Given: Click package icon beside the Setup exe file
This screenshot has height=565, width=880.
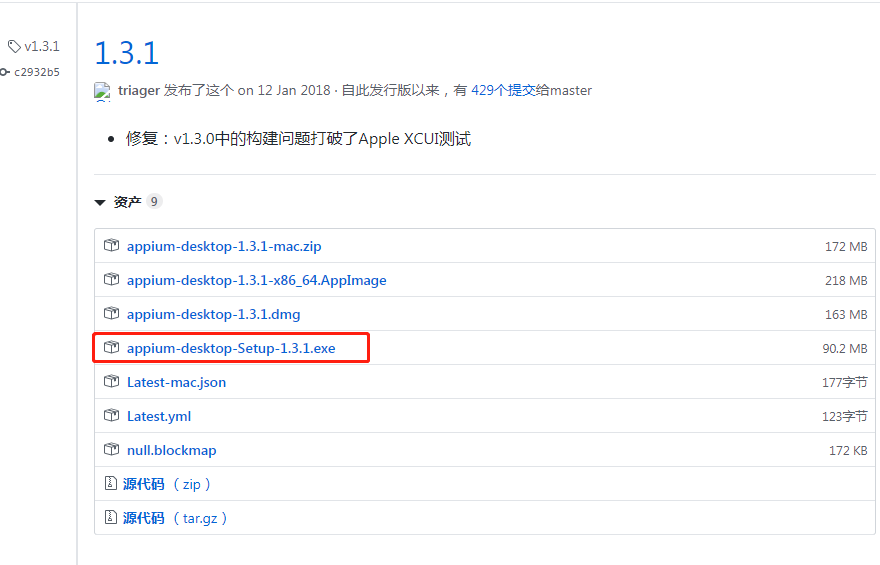Looking at the screenshot, I should point(111,347).
